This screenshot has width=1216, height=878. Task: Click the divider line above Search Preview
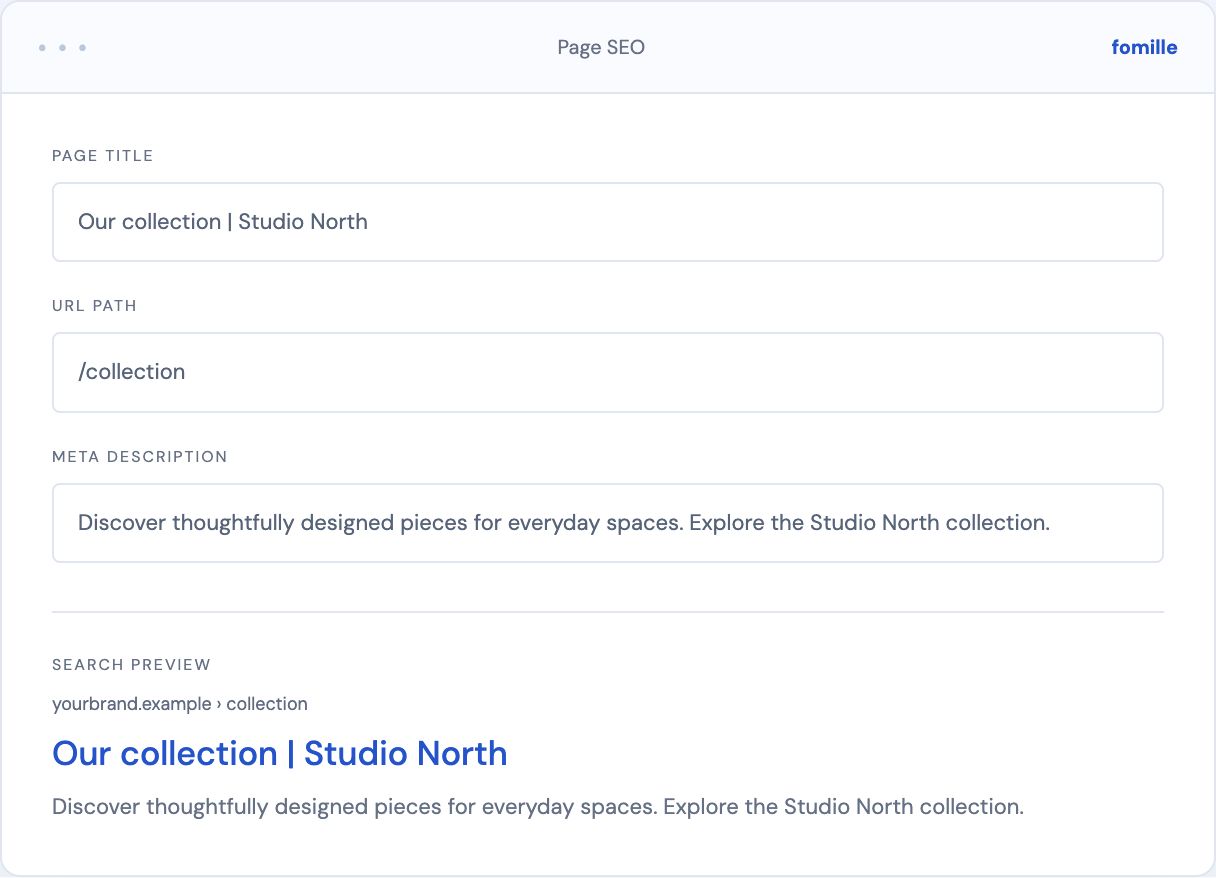click(608, 611)
